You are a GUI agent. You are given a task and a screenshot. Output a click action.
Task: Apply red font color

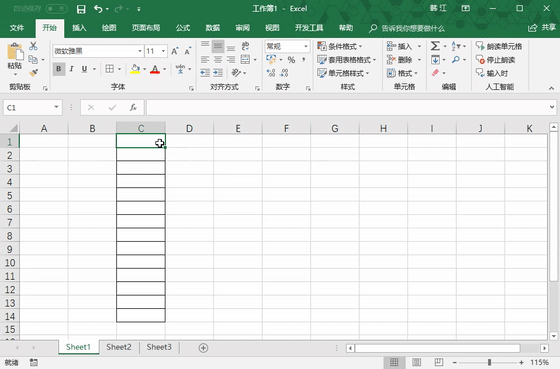(155, 69)
